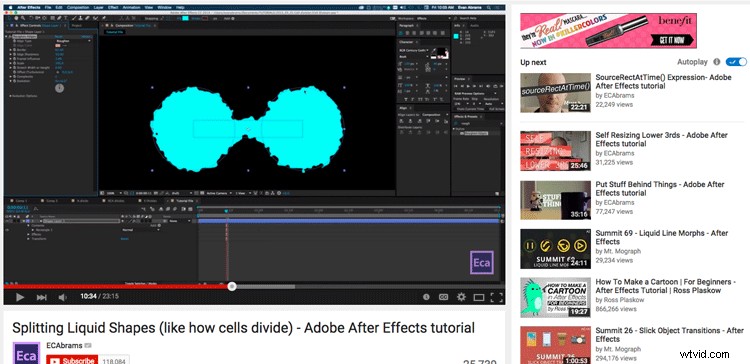Open SourceRectAtTime() Expression video link
The width and height of the screenshot is (750, 364).
click(663, 82)
